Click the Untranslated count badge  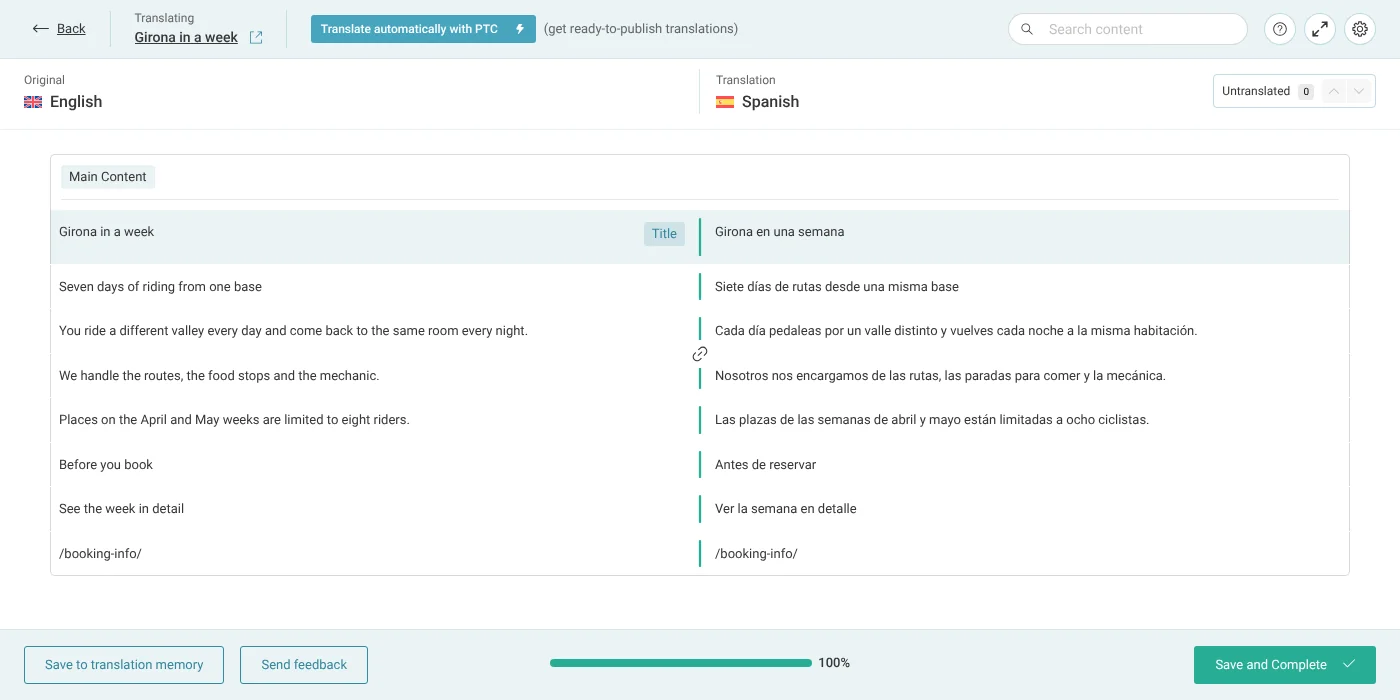click(x=1305, y=91)
